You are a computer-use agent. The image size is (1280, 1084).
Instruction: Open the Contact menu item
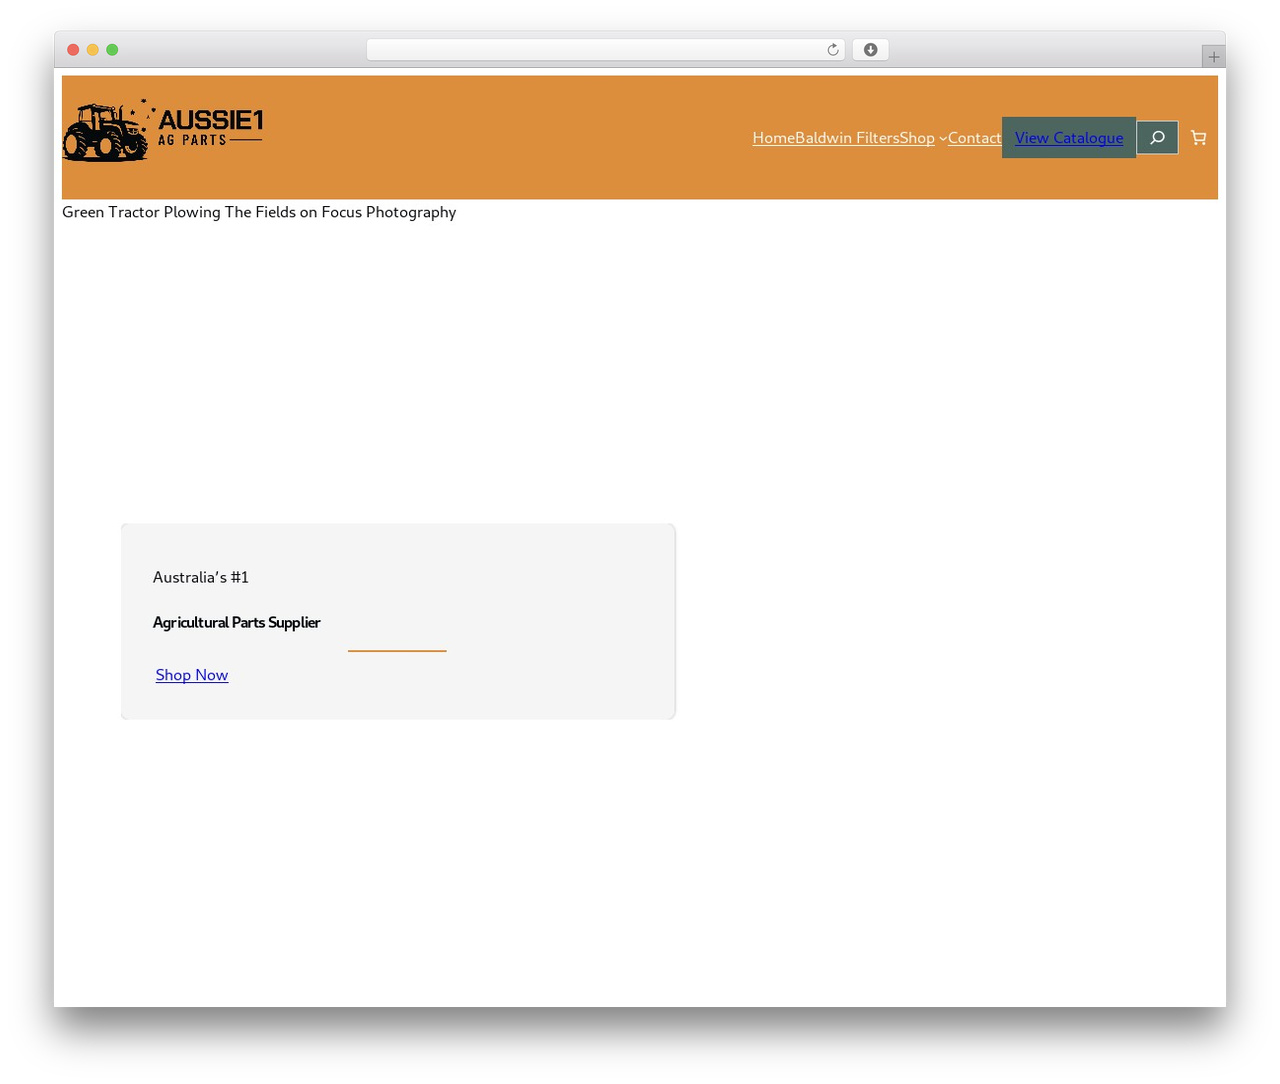[974, 138]
